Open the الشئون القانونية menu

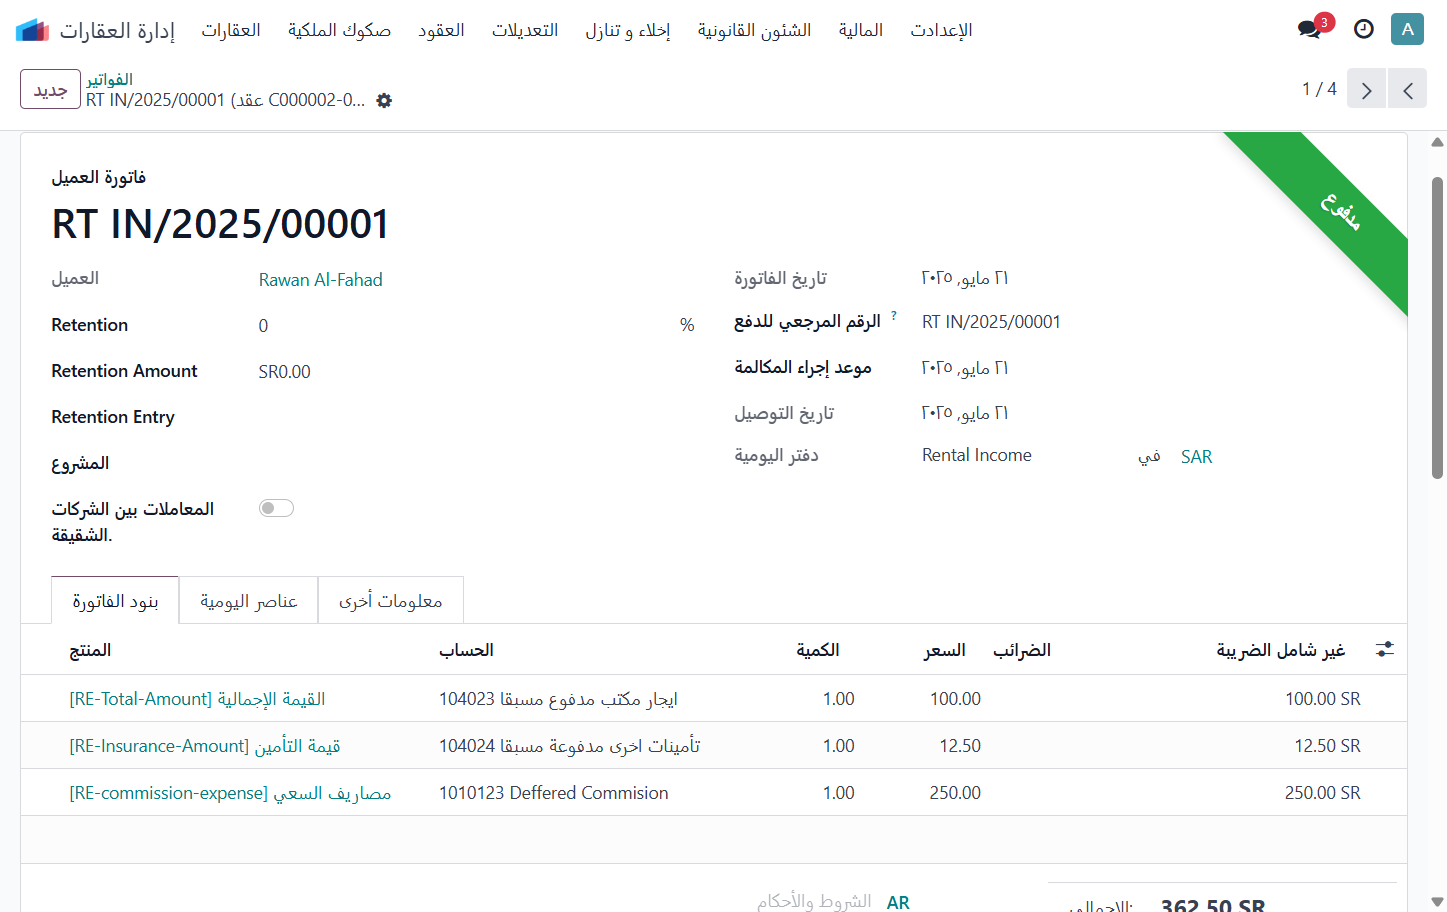click(754, 30)
